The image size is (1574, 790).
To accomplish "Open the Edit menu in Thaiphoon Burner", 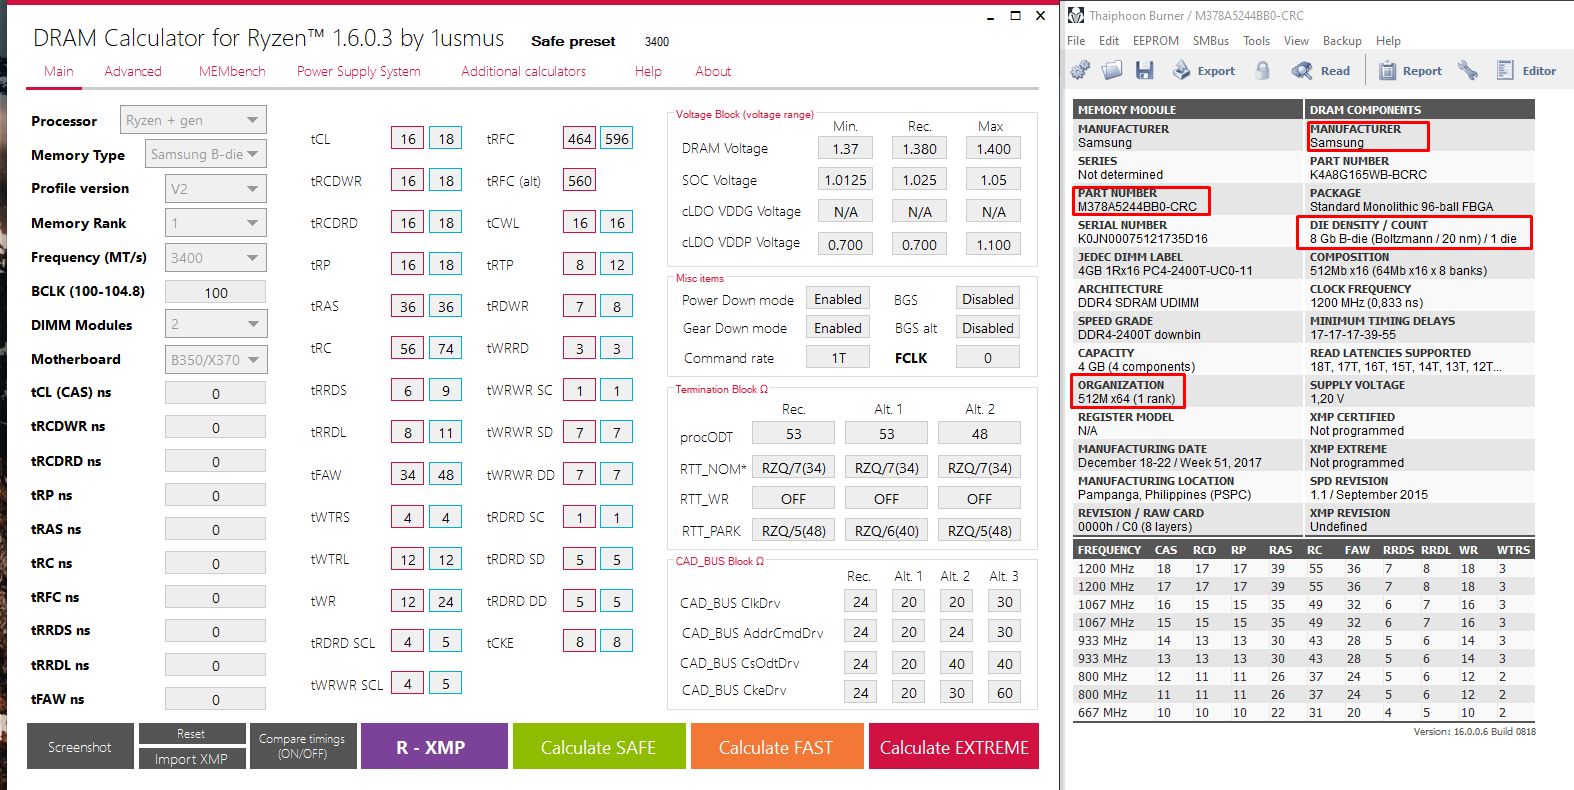I will pyautogui.click(x=1109, y=41).
